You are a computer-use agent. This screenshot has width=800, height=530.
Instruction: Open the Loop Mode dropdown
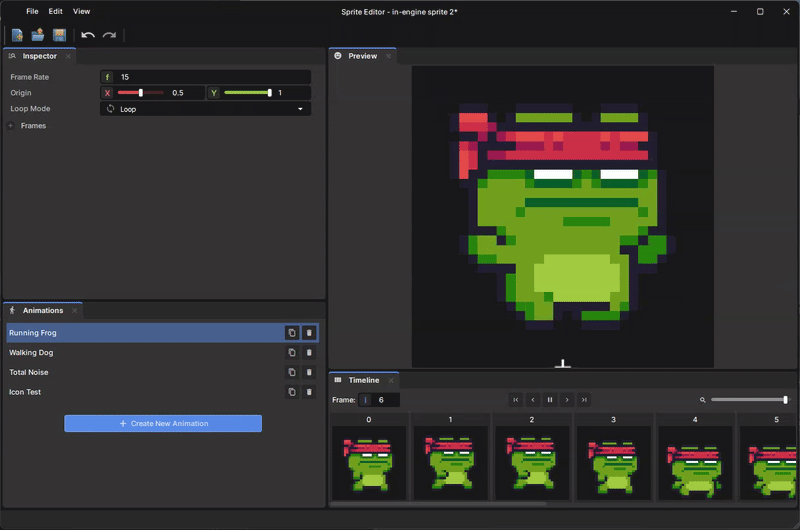point(206,109)
